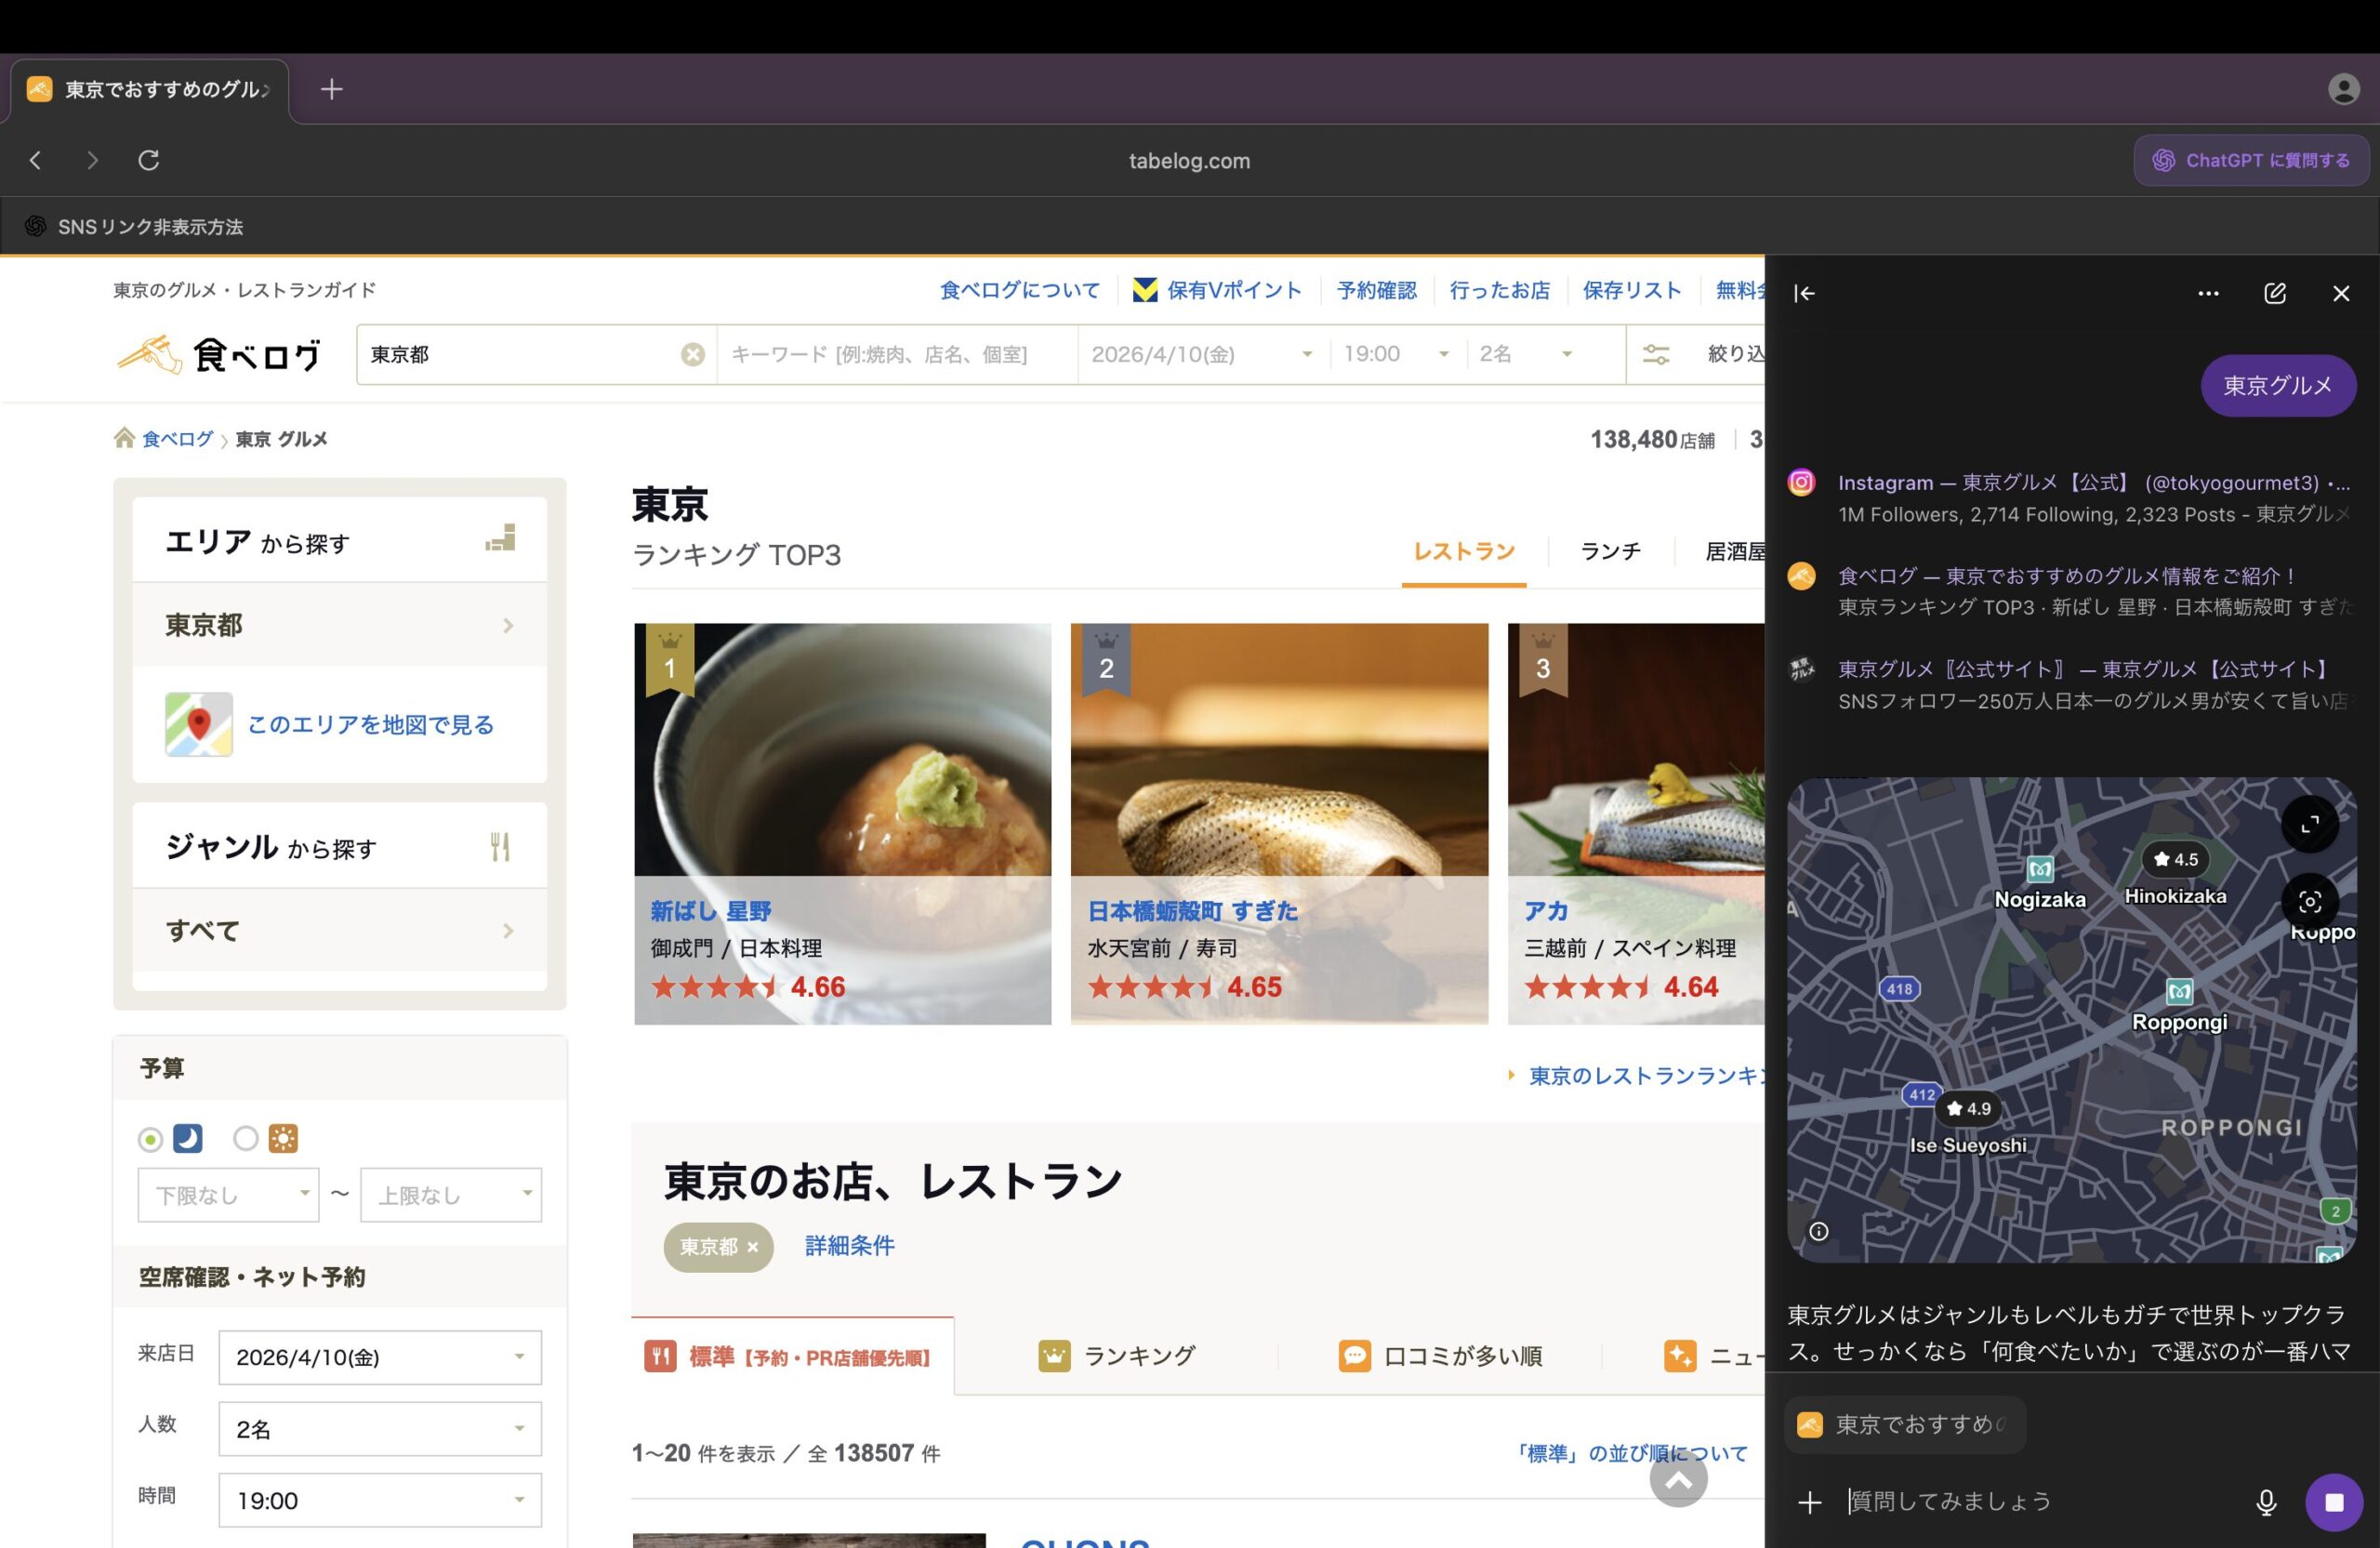Select the dinner (moon) budget radio button
Viewport: 2380px width, 1548px height.
pyautogui.click(x=151, y=1138)
